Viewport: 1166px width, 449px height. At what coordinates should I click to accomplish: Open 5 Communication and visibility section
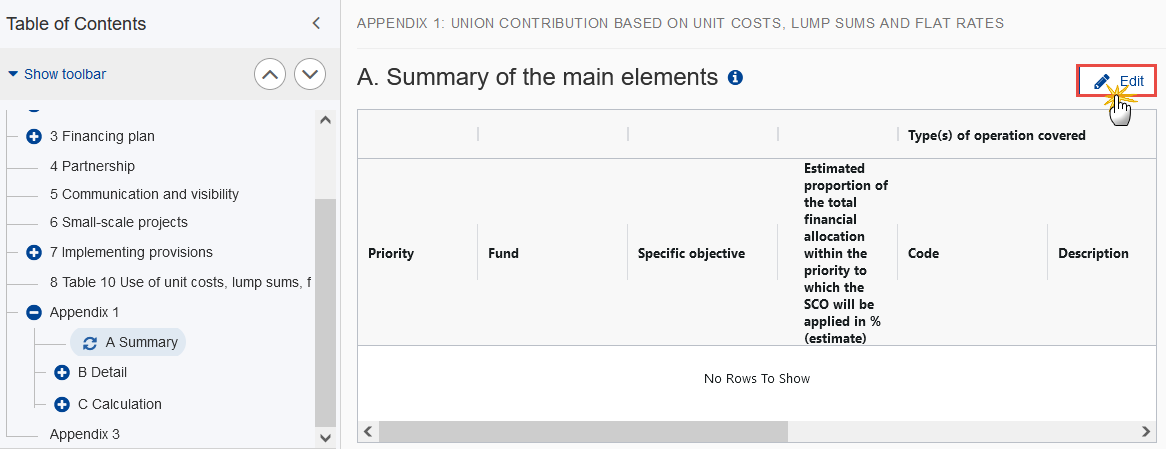click(x=144, y=195)
